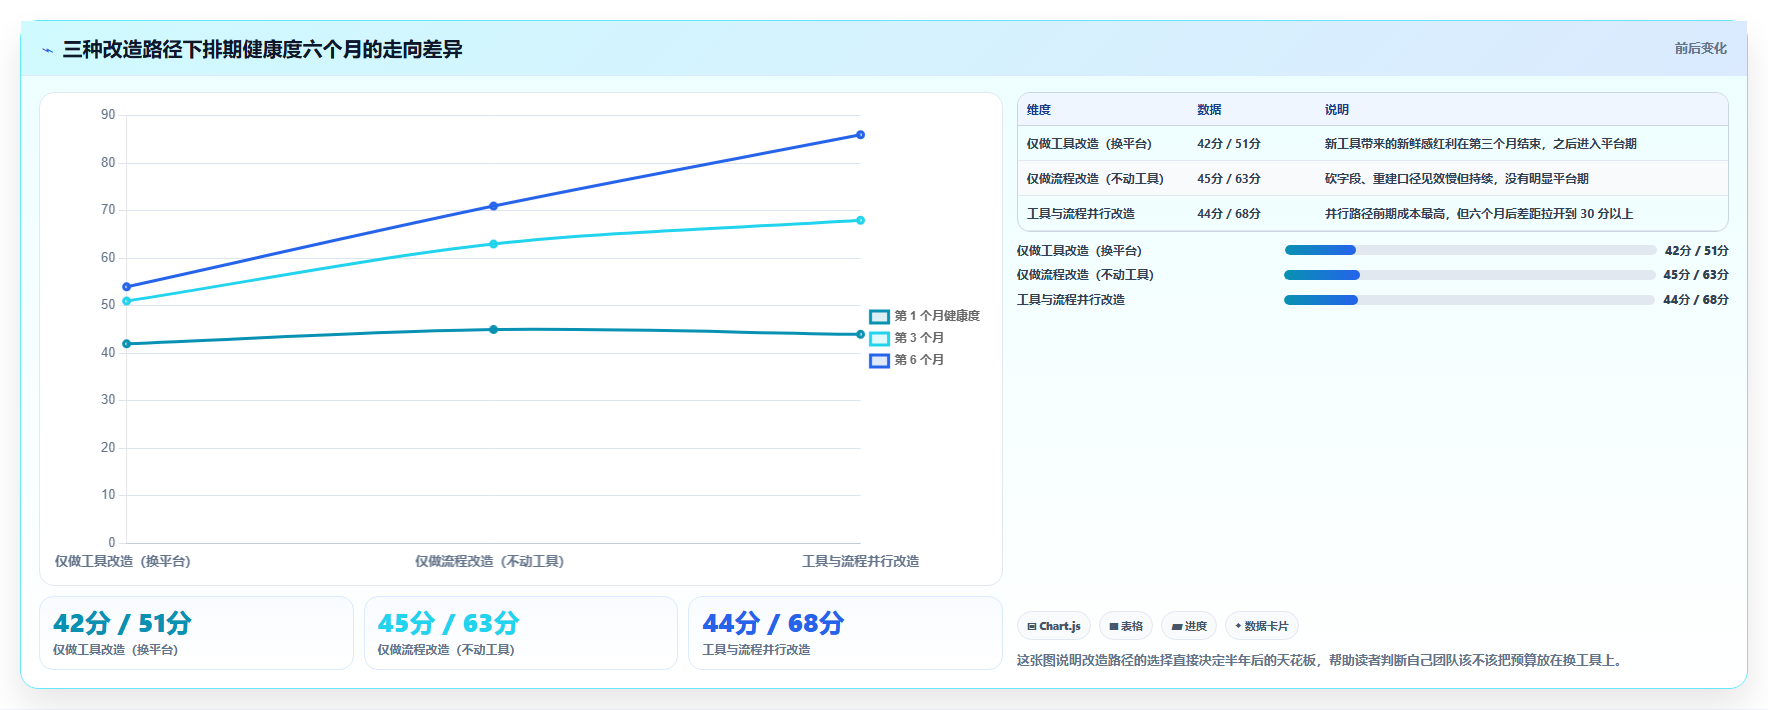Click progress bar for 仅做工具改造（换平台）
The image size is (1768, 710).
click(x=1470, y=250)
